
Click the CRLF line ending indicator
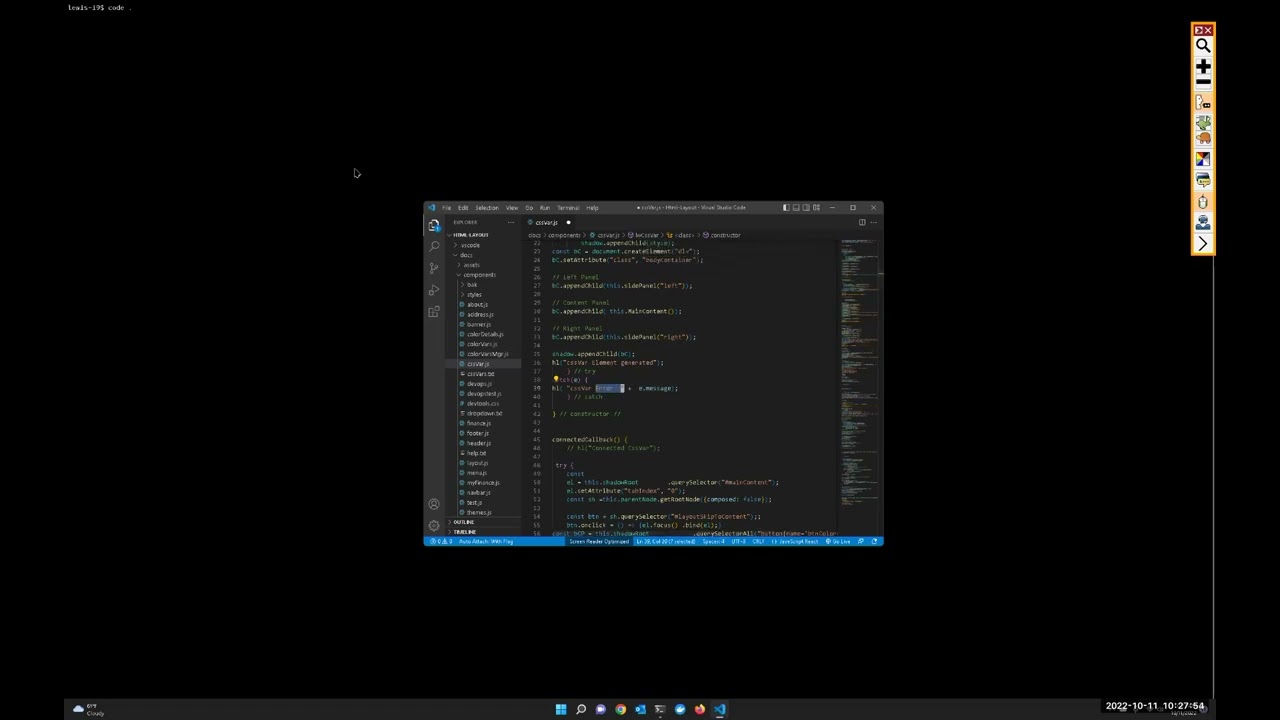(758, 542)
